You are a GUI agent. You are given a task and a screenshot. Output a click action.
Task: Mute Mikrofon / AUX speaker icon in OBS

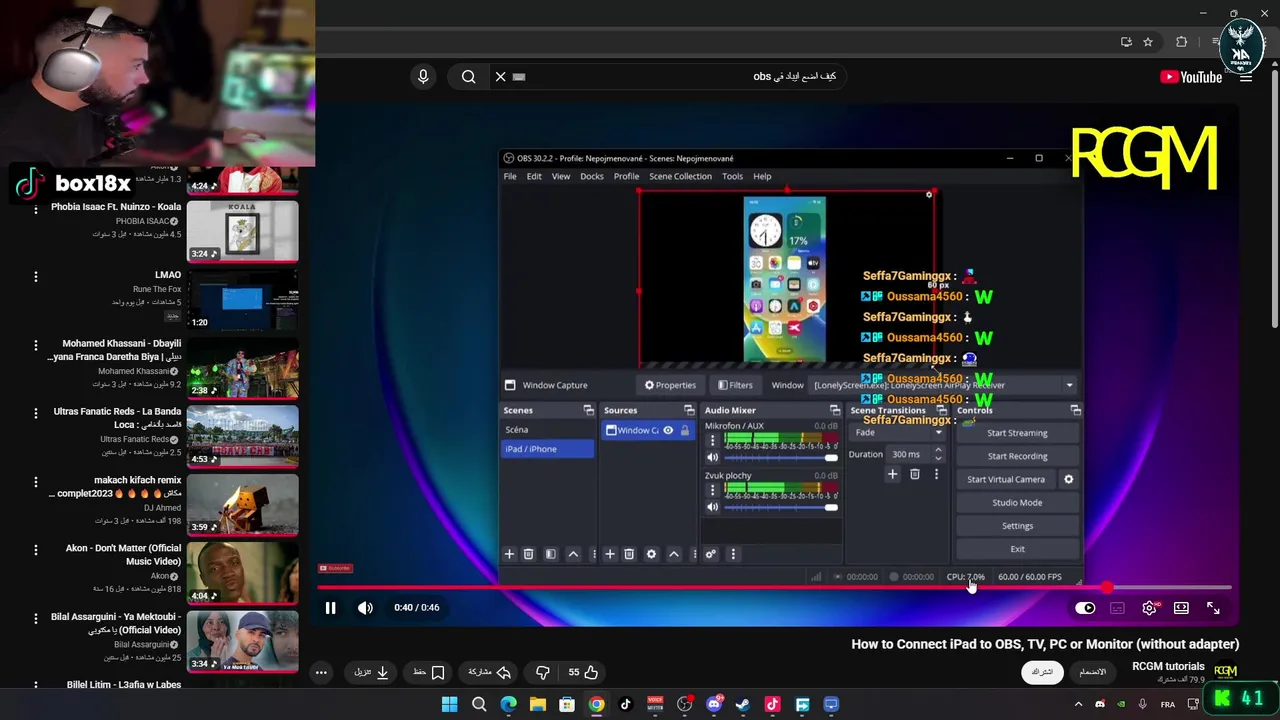pyautogui.click(x=712, y=457)
